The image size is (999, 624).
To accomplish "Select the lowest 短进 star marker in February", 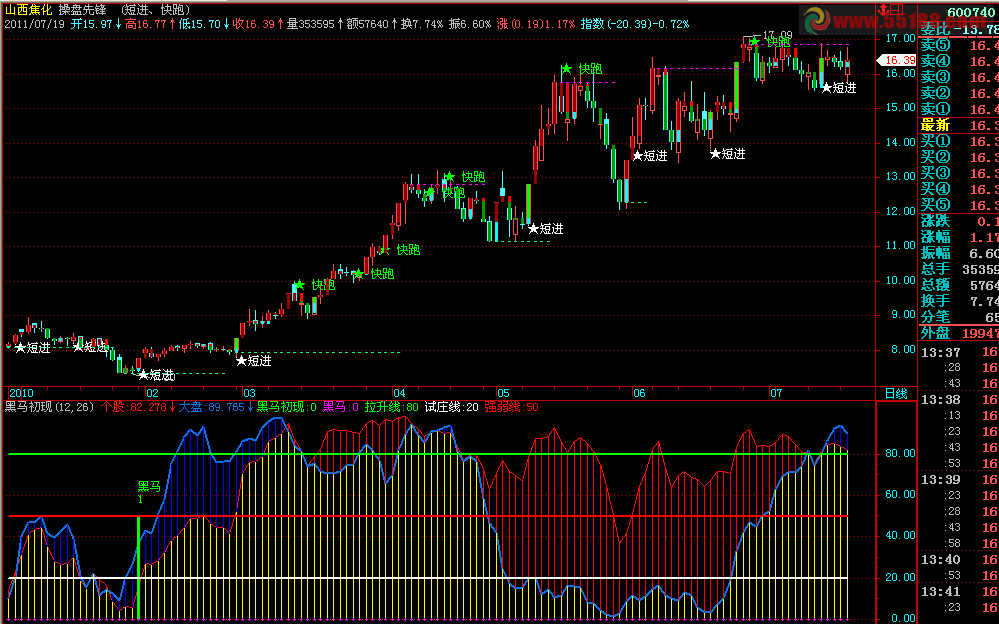I will coord(143,375).
